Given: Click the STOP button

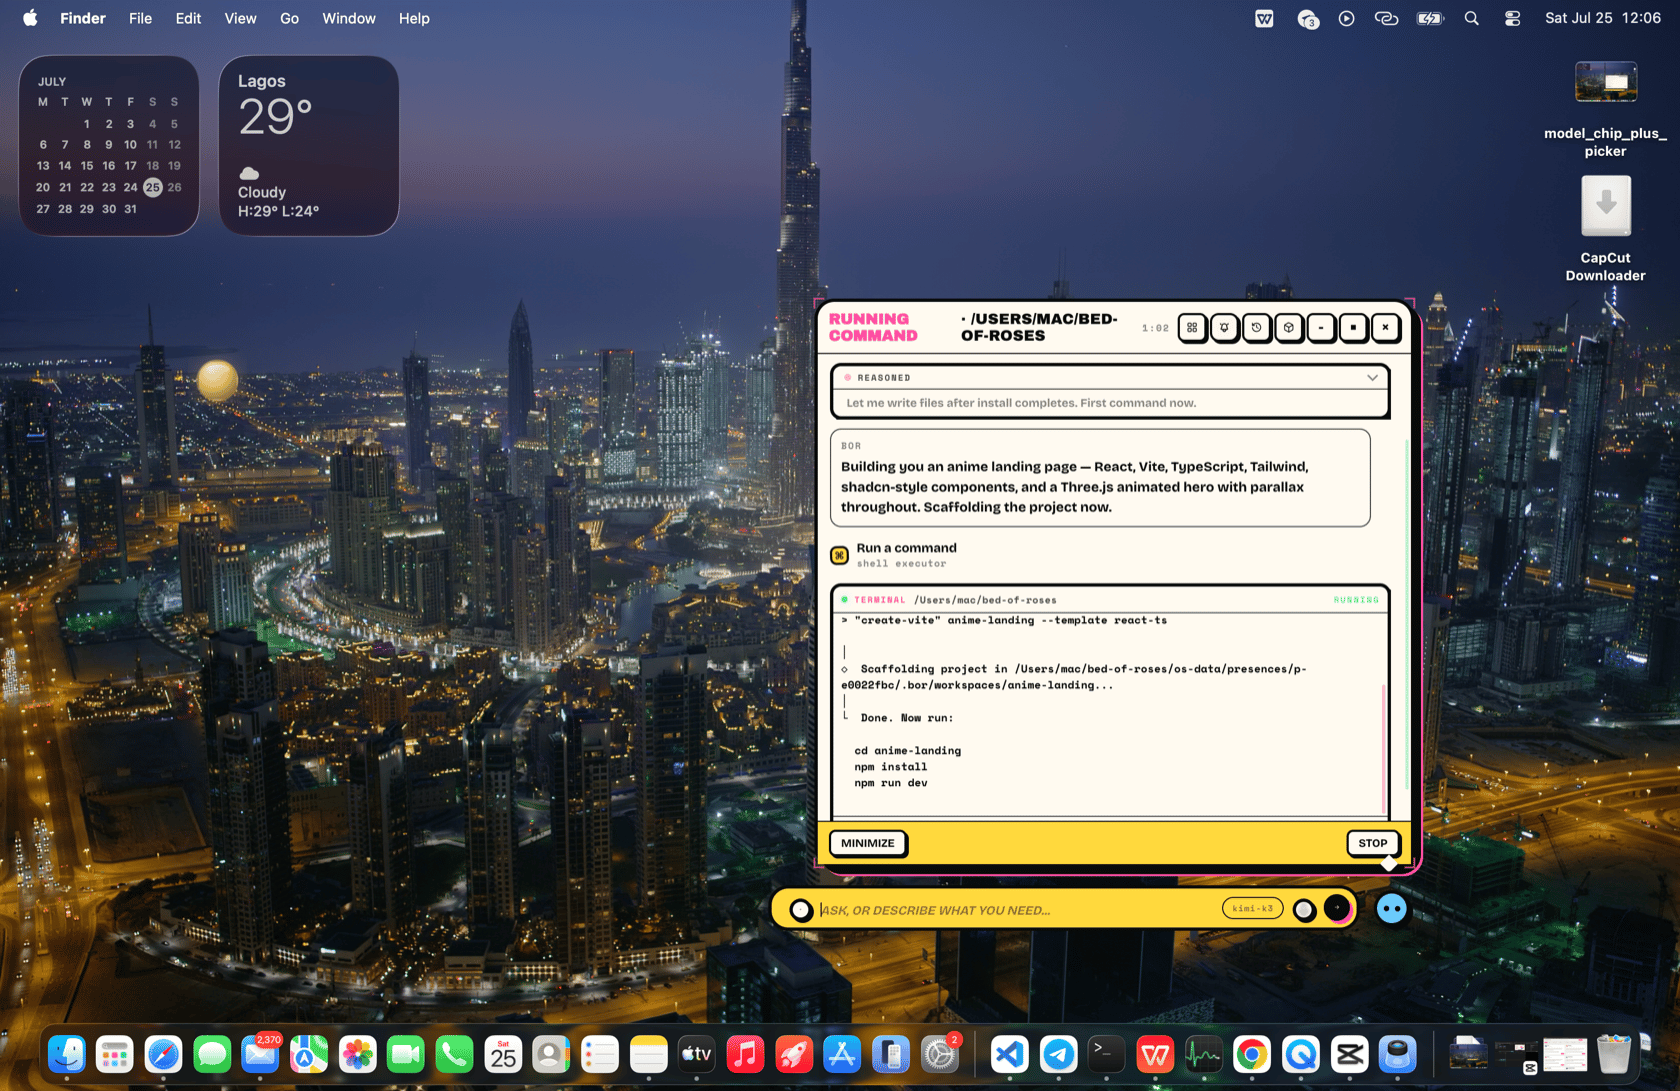Looking at the screenshot, I should coord(1372,843).
